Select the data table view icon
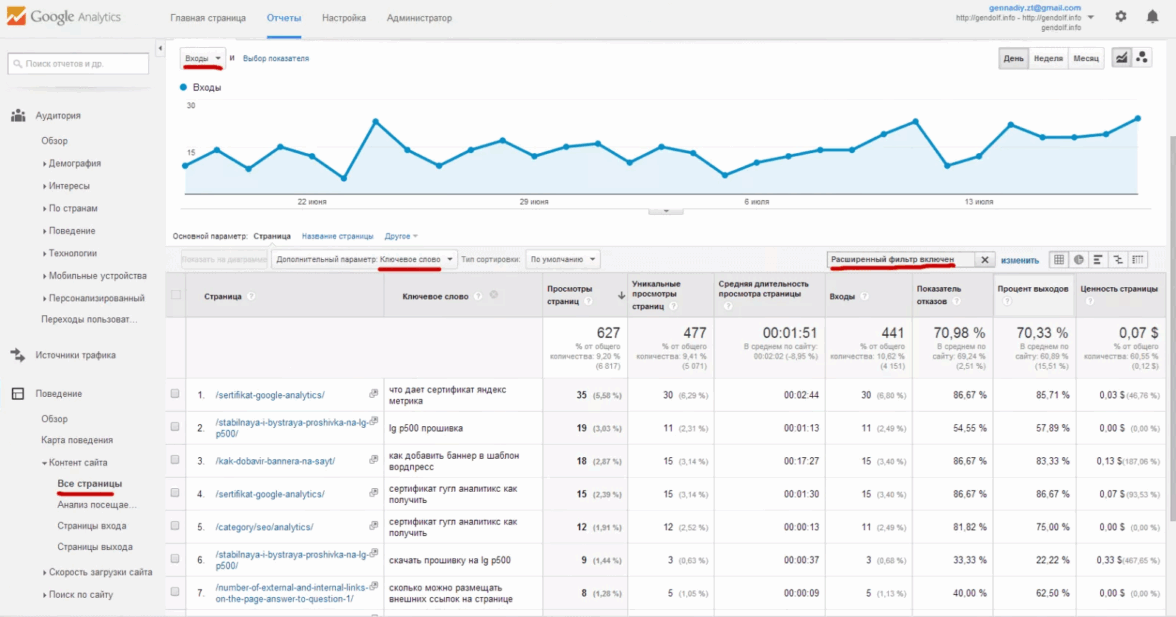The height and width of the screenshot is (617, 1176). click(1059, 260)
